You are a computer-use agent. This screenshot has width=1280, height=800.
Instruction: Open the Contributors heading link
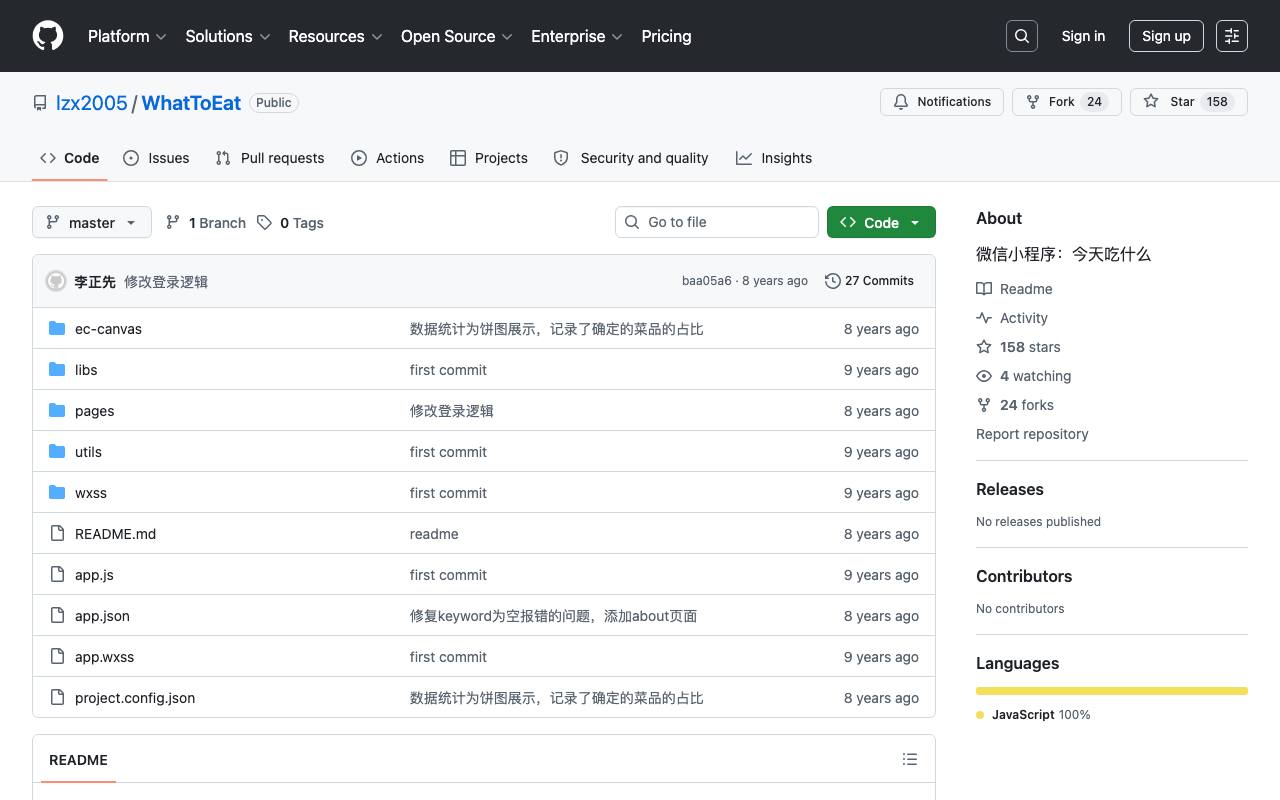1024,576
